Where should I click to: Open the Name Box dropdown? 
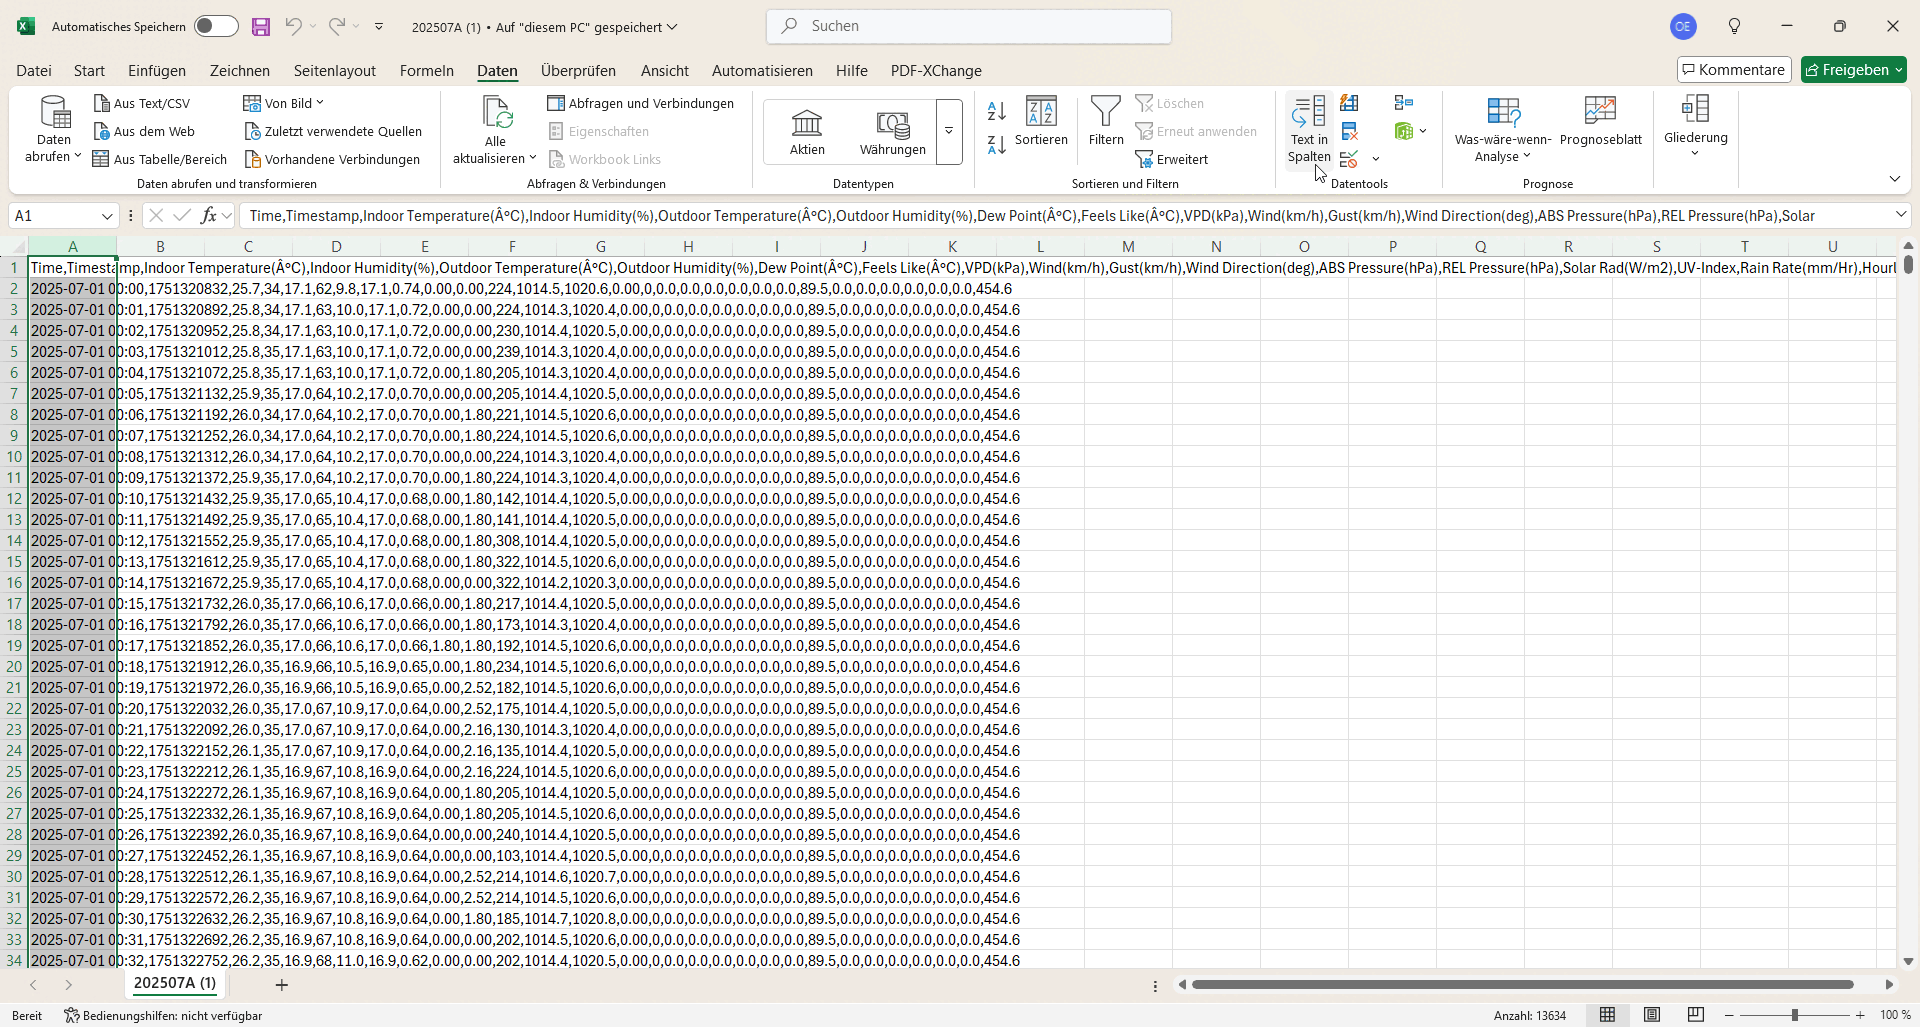(x=107, y=216)
